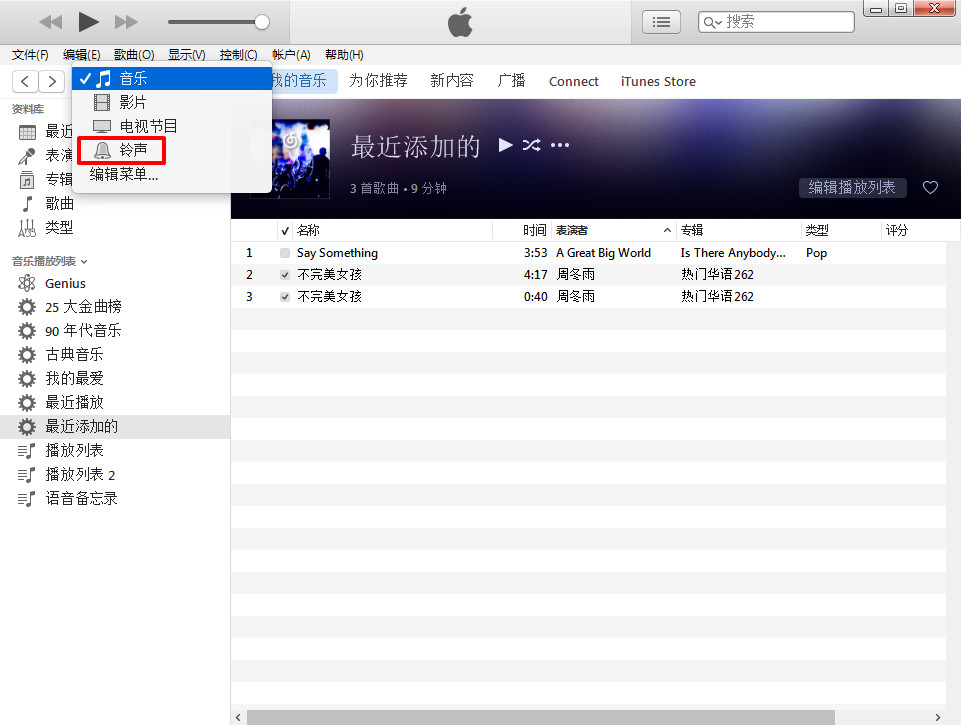The height and width of the screenshot is (725, 961).
Task: Click the horizontal scrollbar right arrow
Action: pyautogui.click(x=937, y=717)
